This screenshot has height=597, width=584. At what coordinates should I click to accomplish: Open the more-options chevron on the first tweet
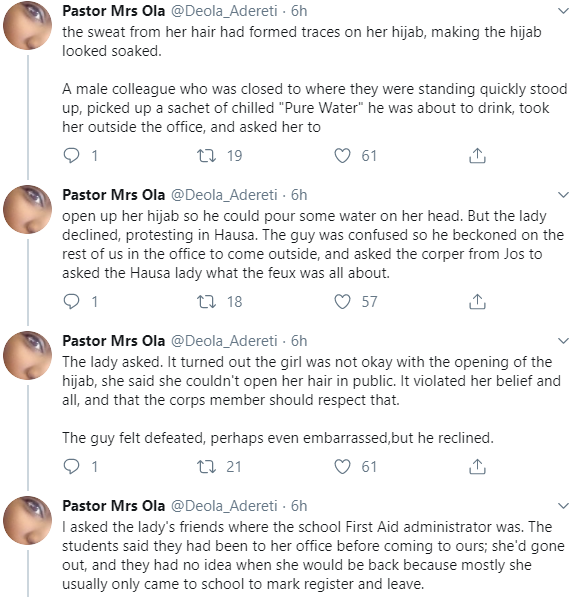563,11
